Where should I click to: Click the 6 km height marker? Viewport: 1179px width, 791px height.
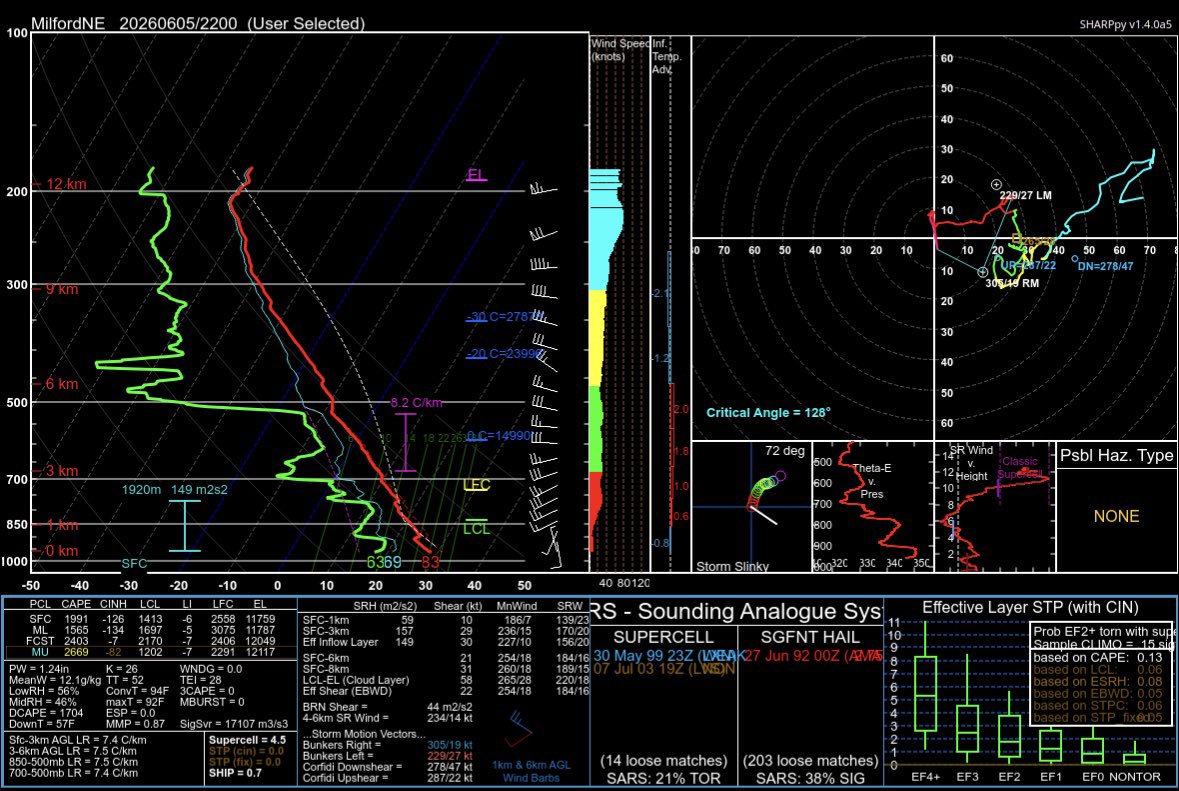click(60, 384)
